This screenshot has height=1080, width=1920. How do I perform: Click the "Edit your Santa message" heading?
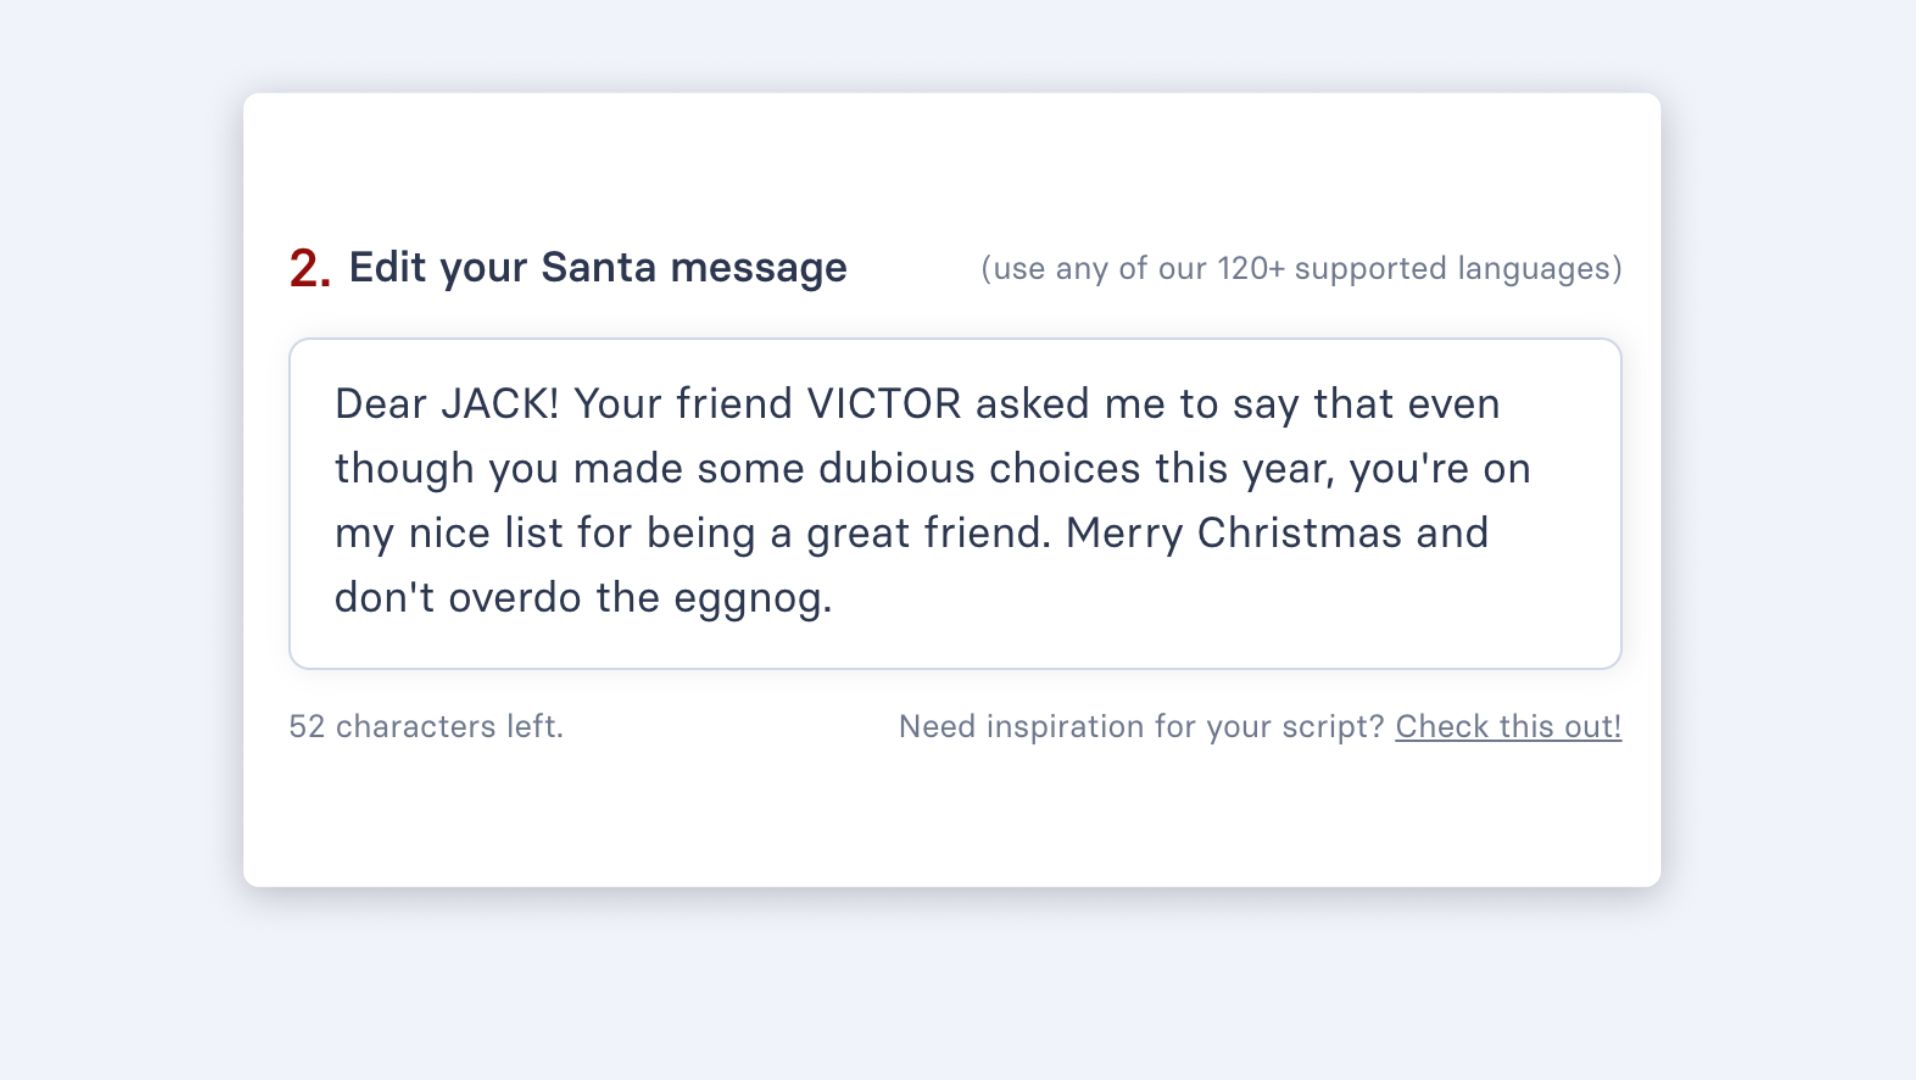[x=597, y=268]
